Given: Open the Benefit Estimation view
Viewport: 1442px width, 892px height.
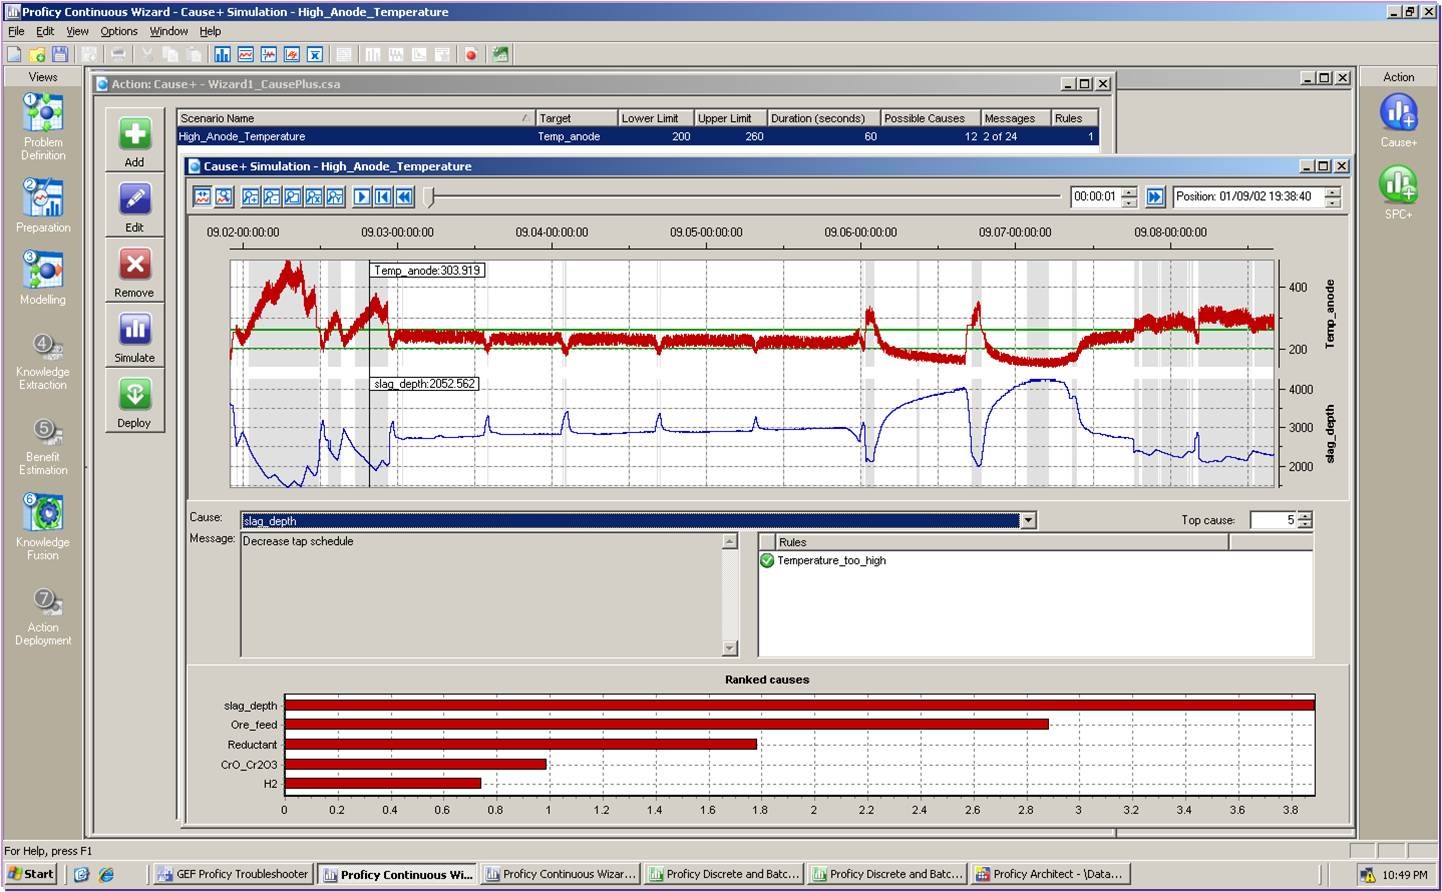Looking at the screenshot, I should (43, 447).
